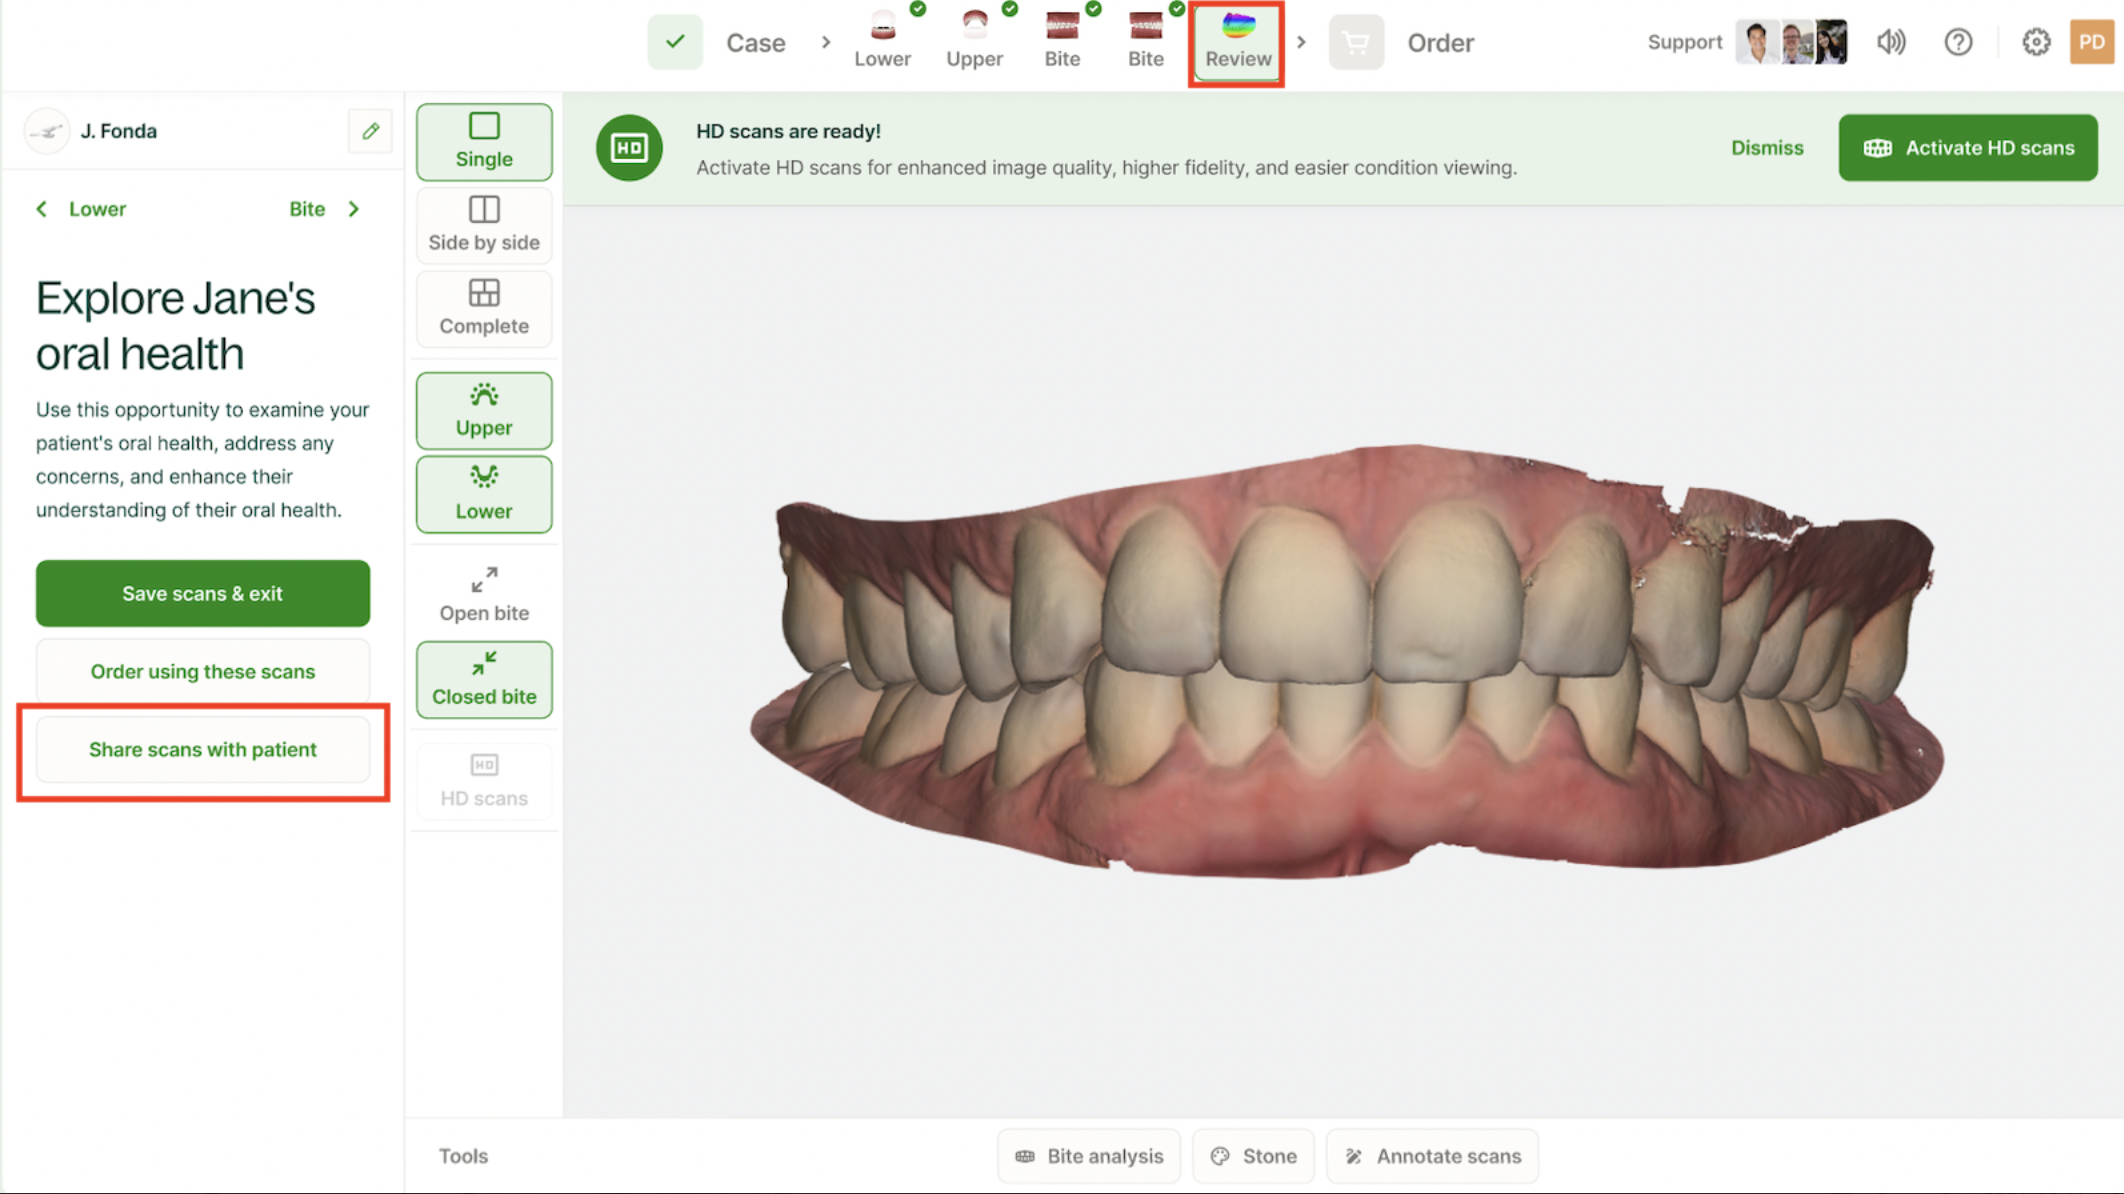
Task: Switch the model color to Stone
Action: 1253,1156
